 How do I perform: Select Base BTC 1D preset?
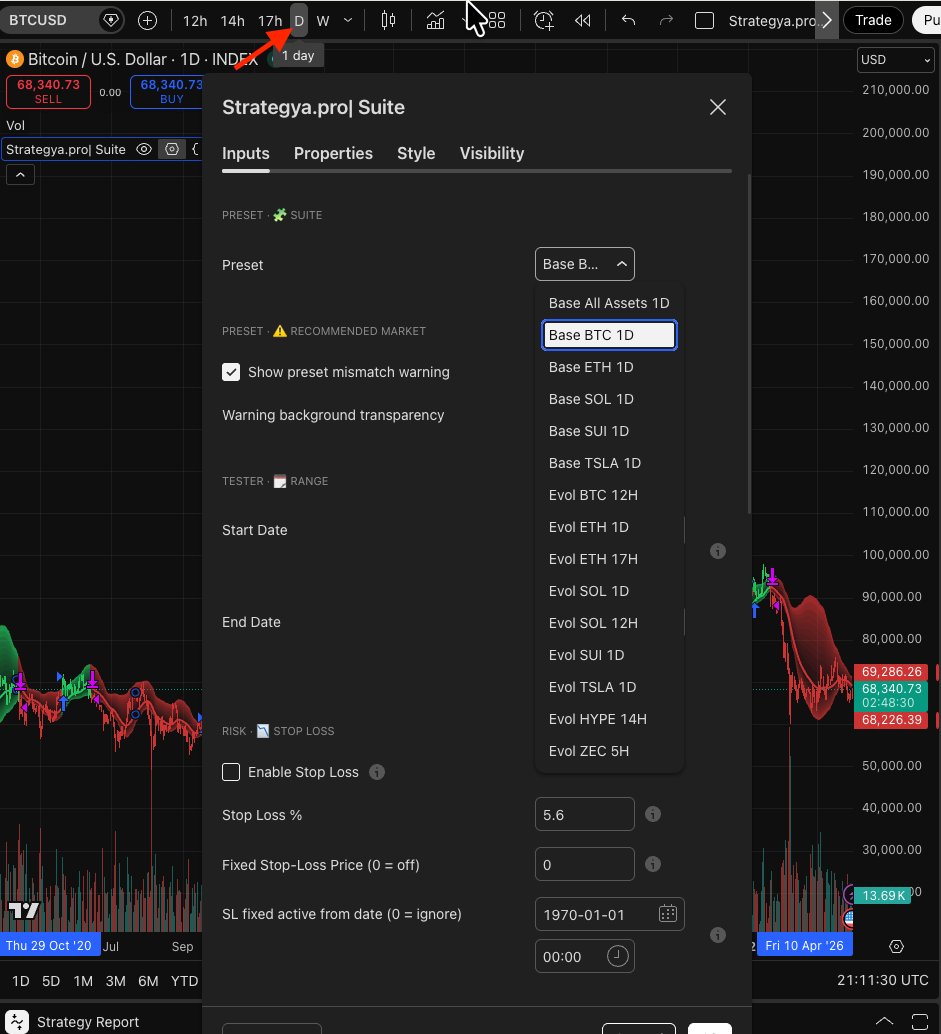pyautogui.click(x=609, y=335)
